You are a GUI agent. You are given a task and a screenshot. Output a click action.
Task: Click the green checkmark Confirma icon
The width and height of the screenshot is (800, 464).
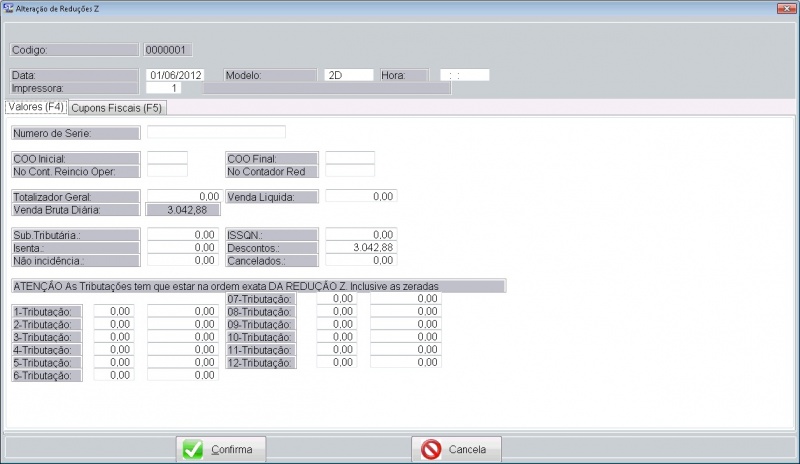(x=193, y=450)
